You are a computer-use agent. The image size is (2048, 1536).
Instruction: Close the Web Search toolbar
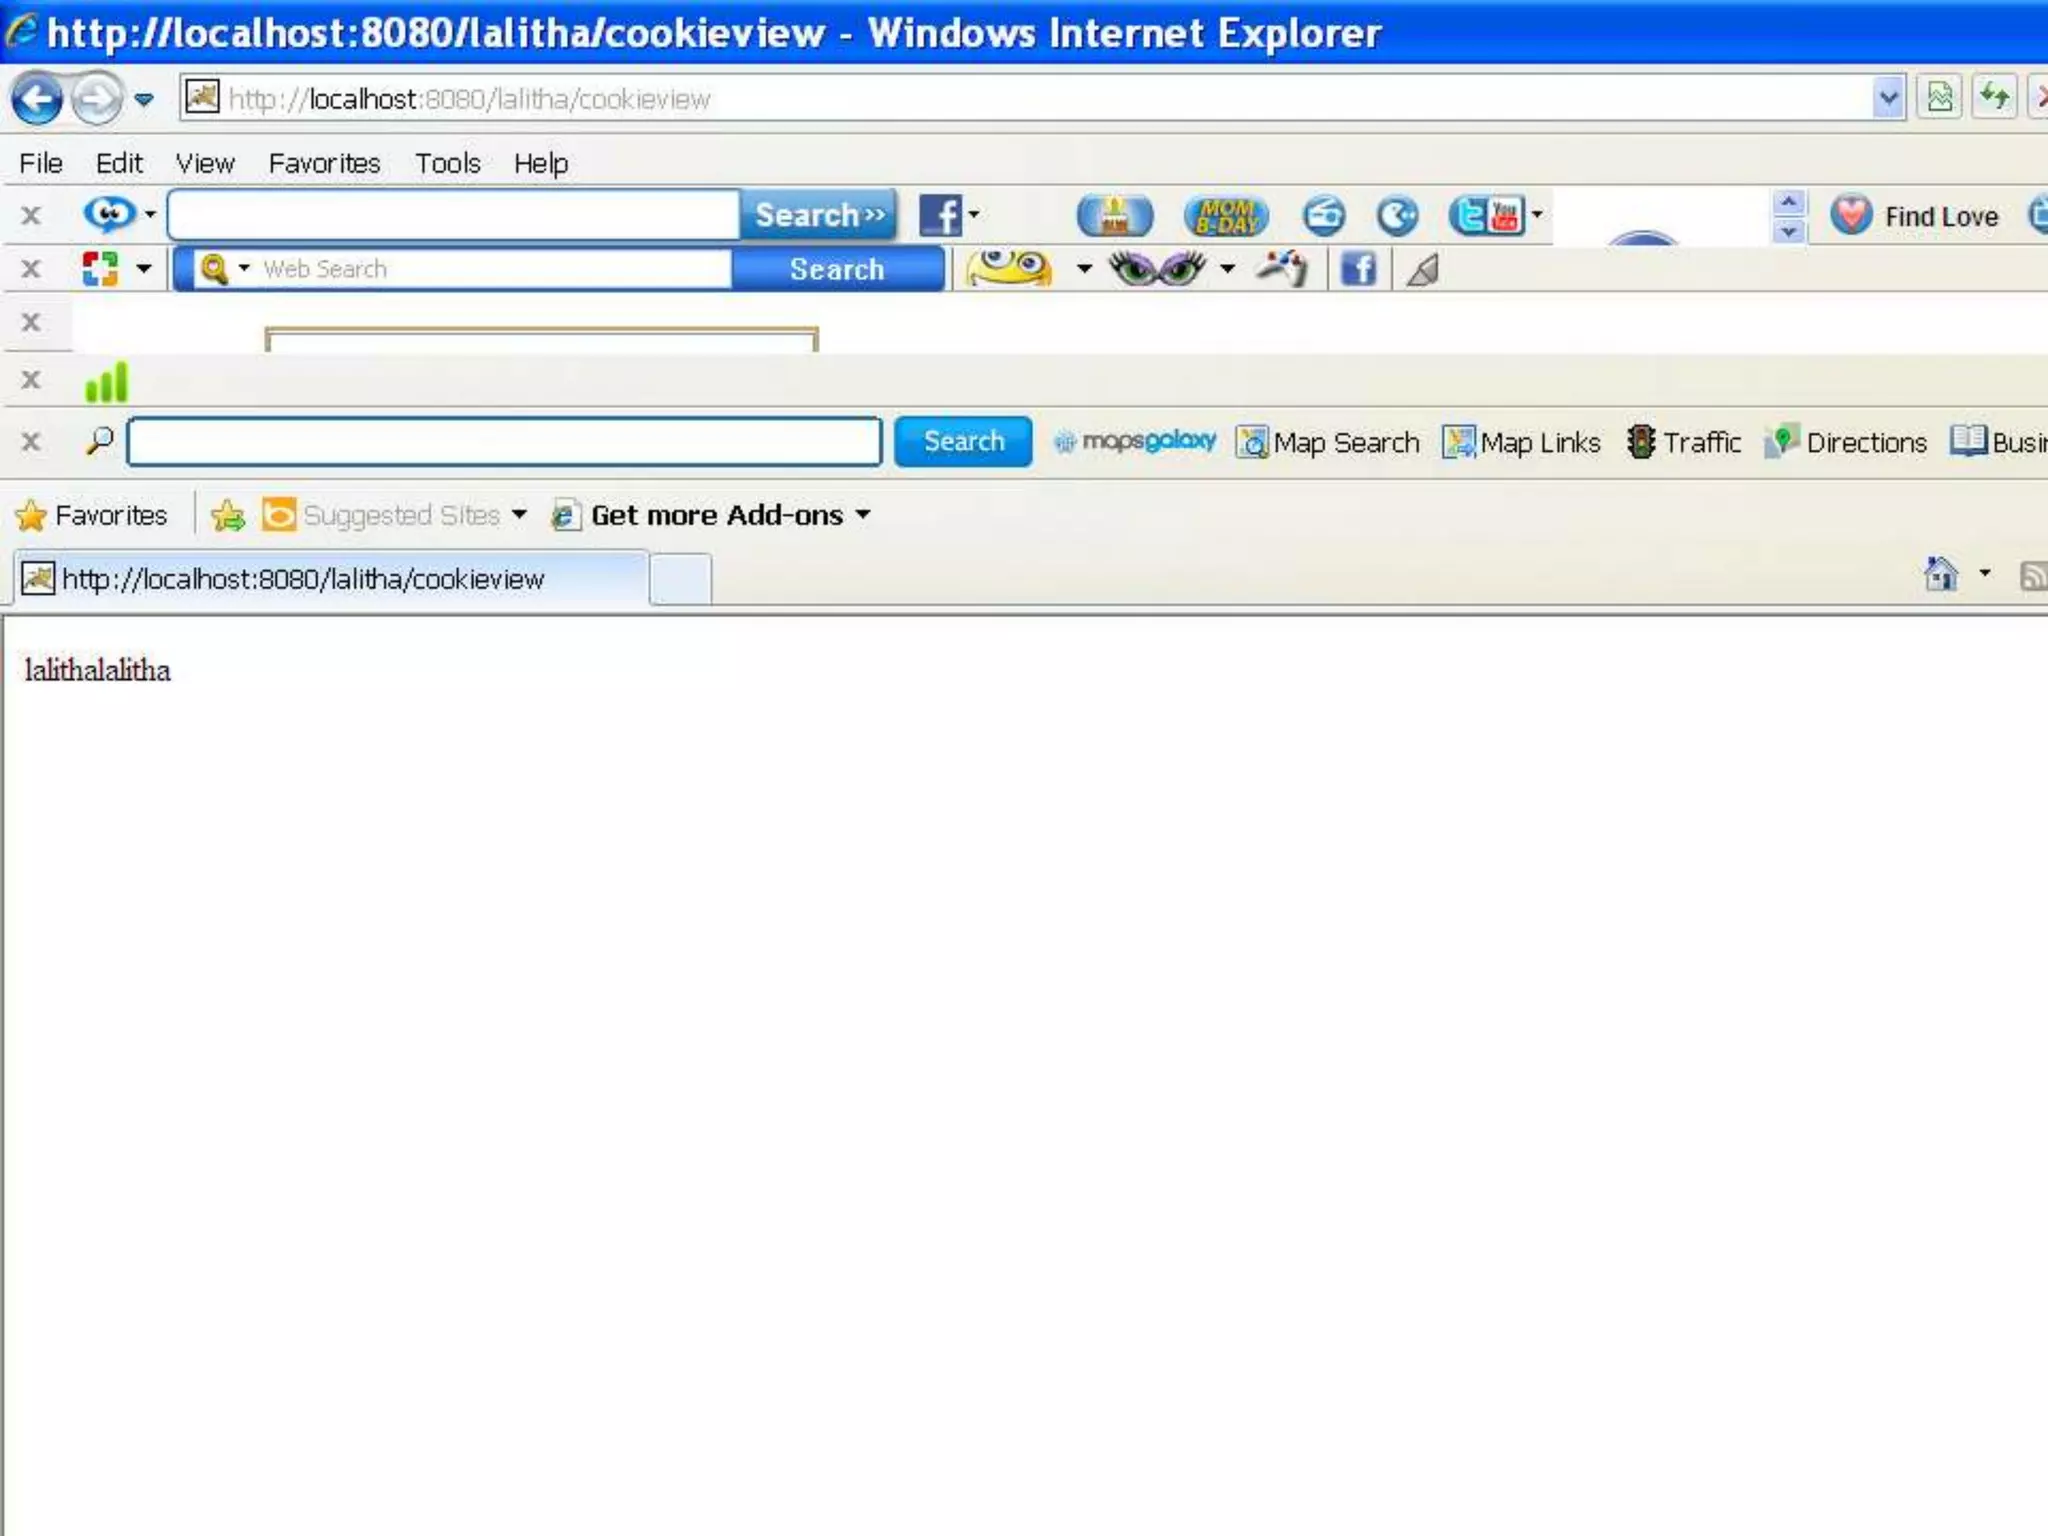pos(31,269)
